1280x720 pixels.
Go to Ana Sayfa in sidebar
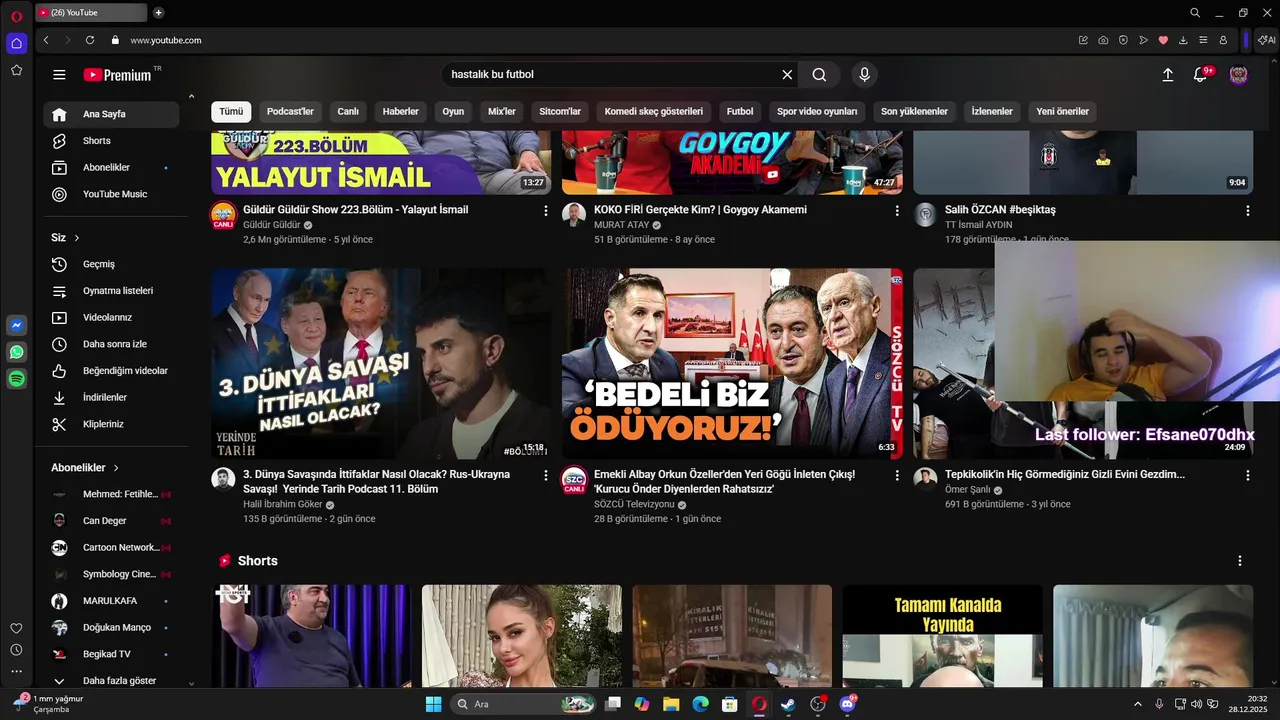point(111,114)
